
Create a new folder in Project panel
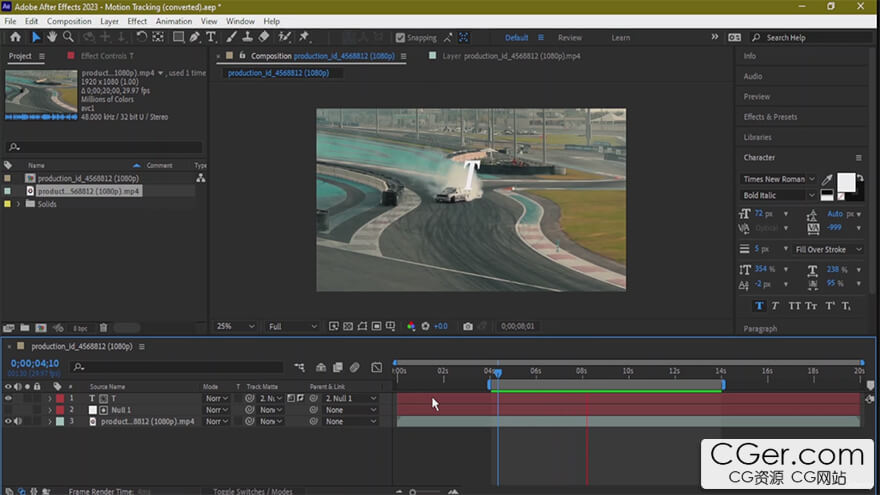[x=25, y=328]
